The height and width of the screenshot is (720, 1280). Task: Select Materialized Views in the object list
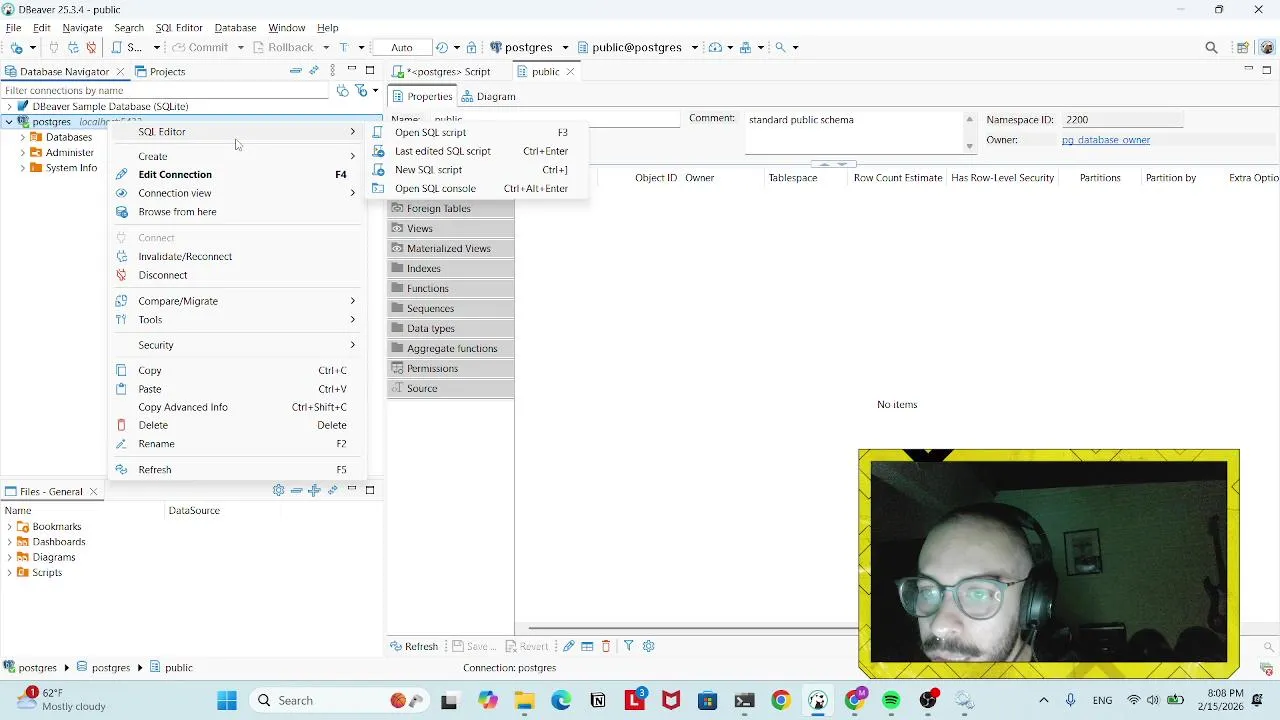(451, 249)
